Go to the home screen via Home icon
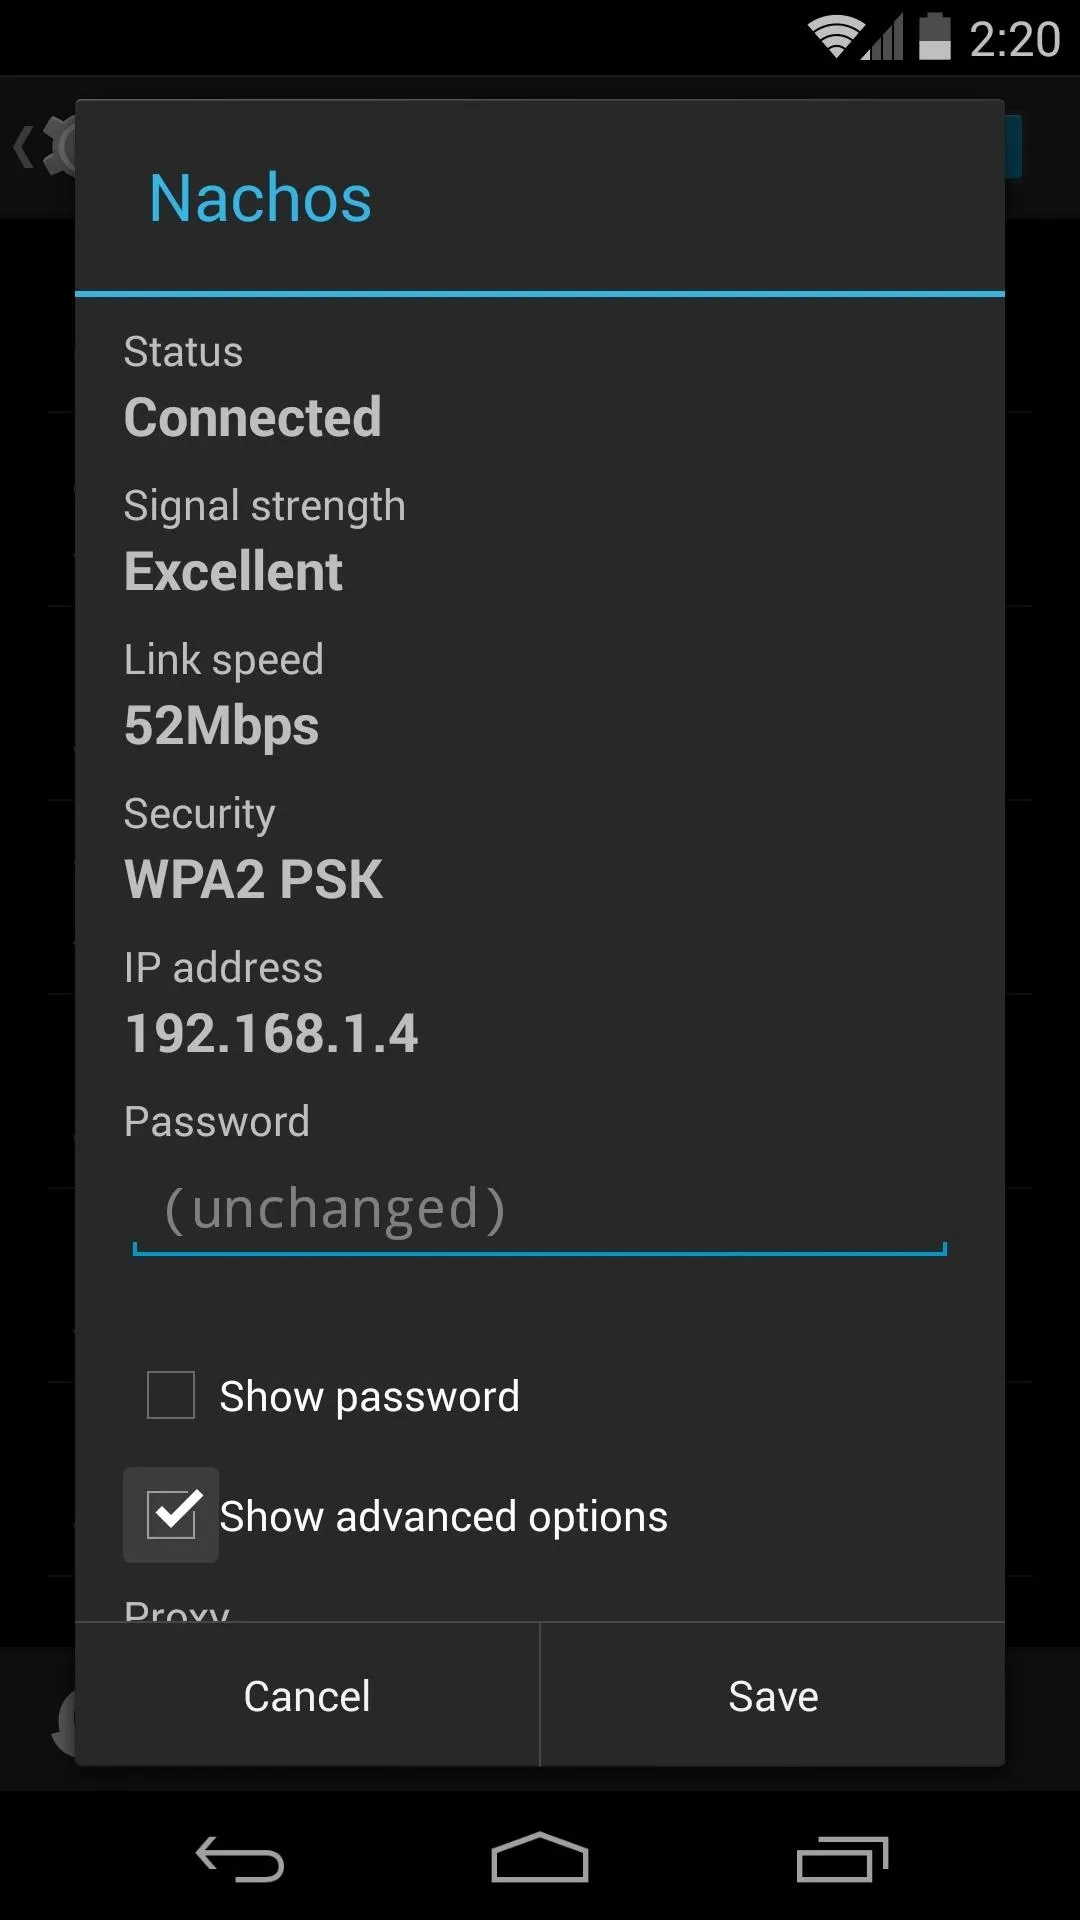 coord(540,1858)
